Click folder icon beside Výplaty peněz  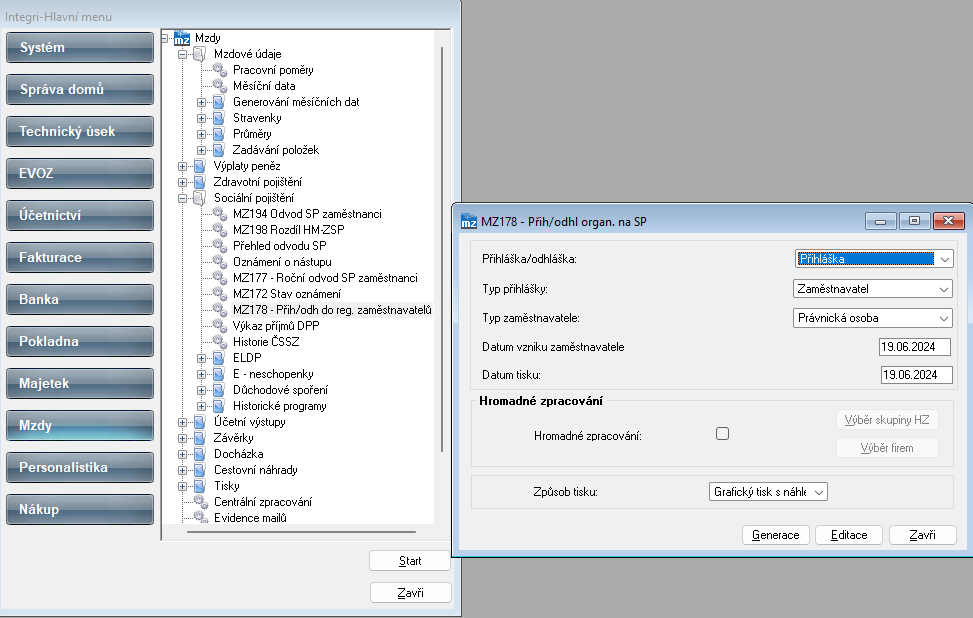(x=200, y=166)
